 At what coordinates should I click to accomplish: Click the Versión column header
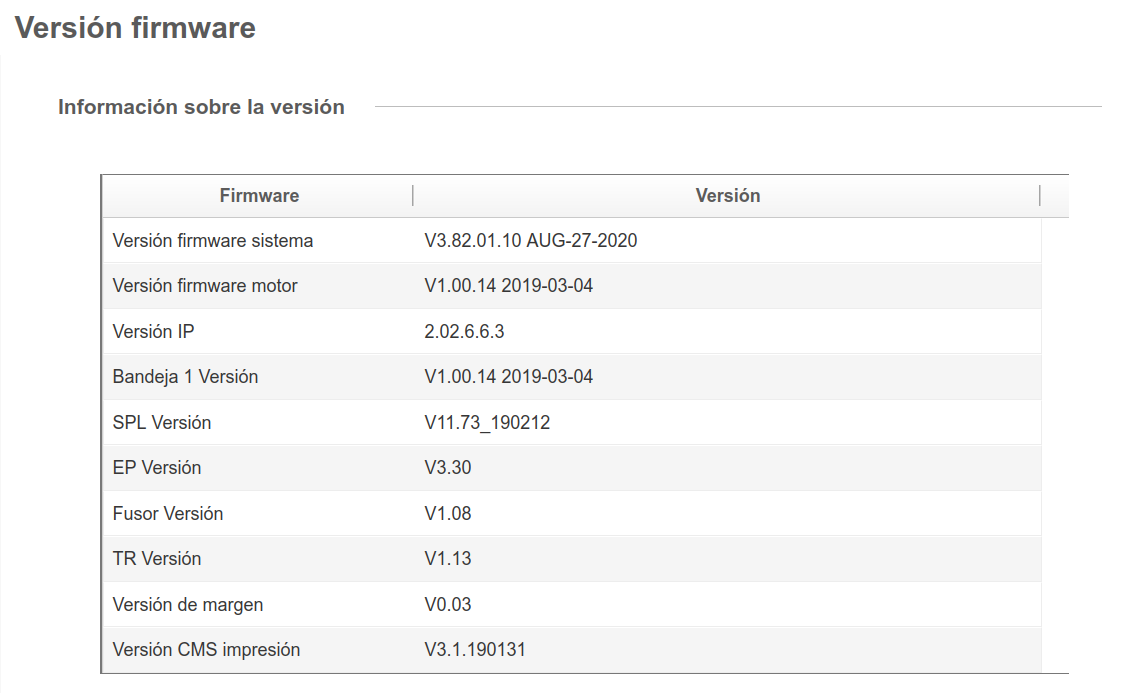pos(727,196)
